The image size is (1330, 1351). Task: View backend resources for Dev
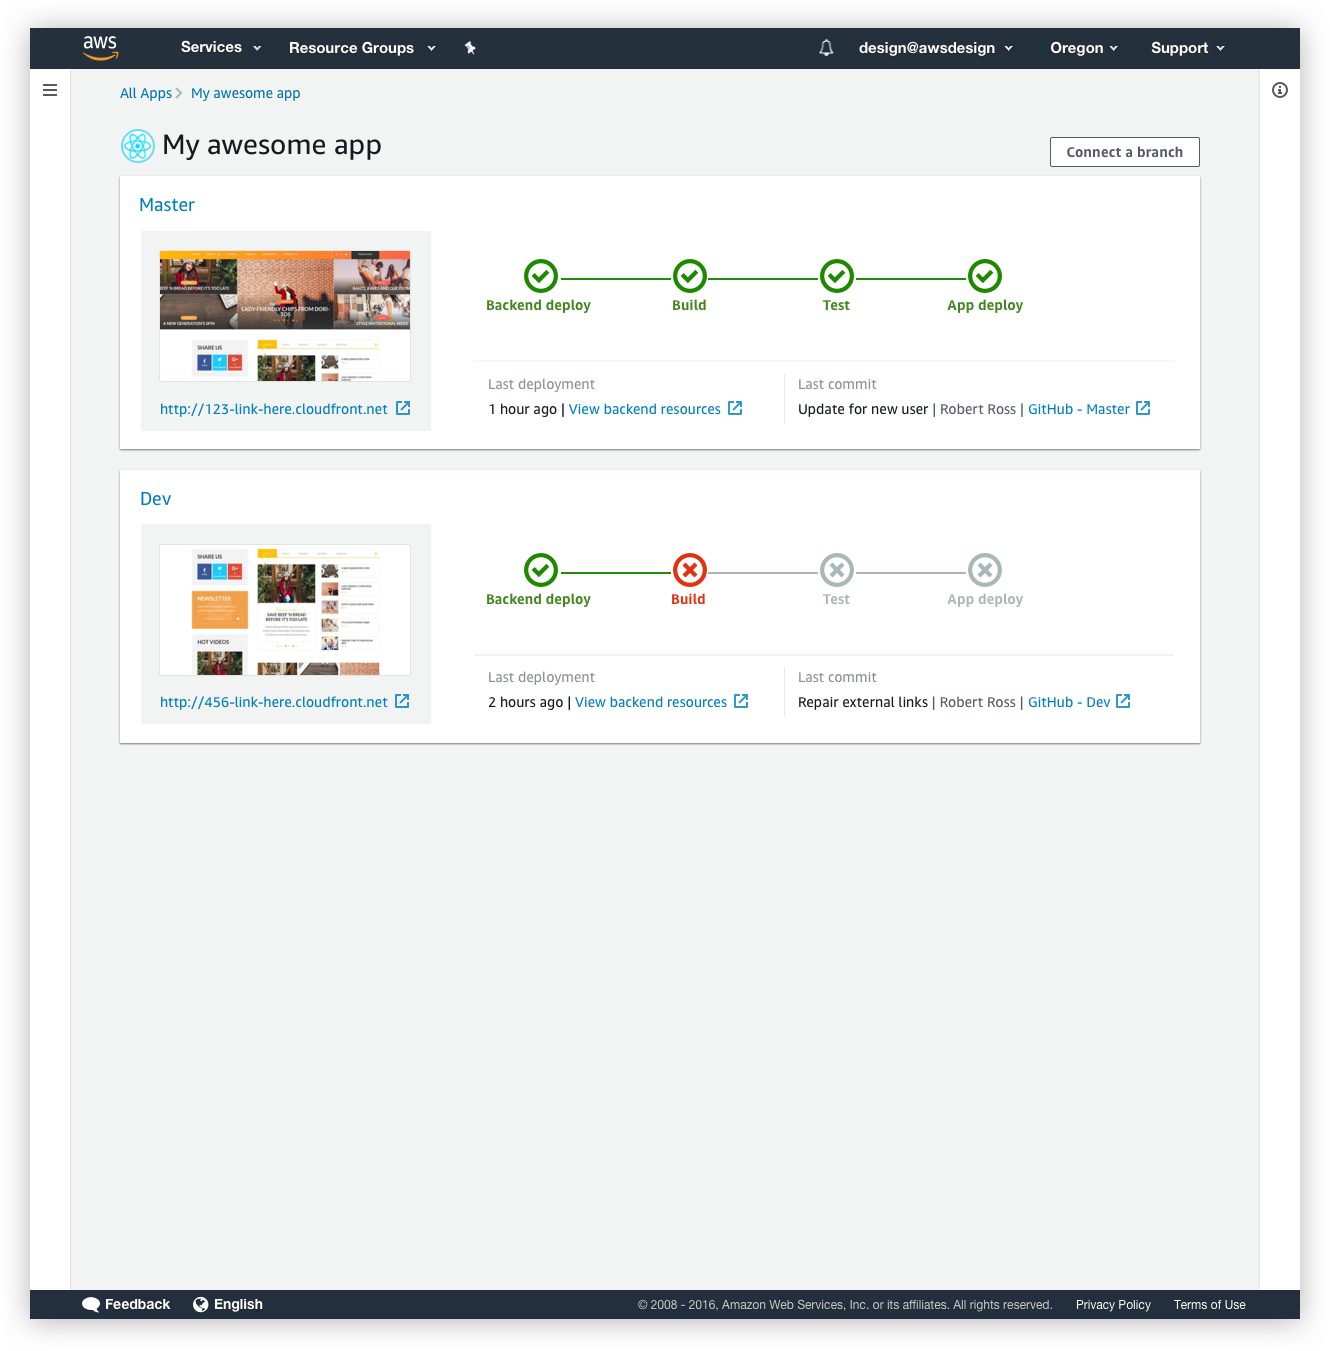pos(651,702)
